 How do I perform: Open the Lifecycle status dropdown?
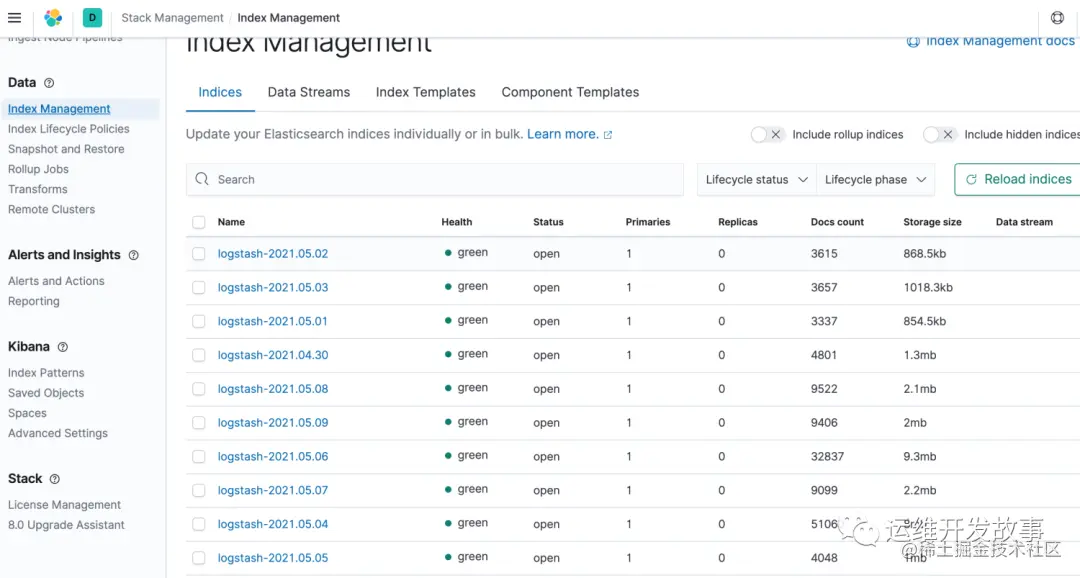(756, 180)
